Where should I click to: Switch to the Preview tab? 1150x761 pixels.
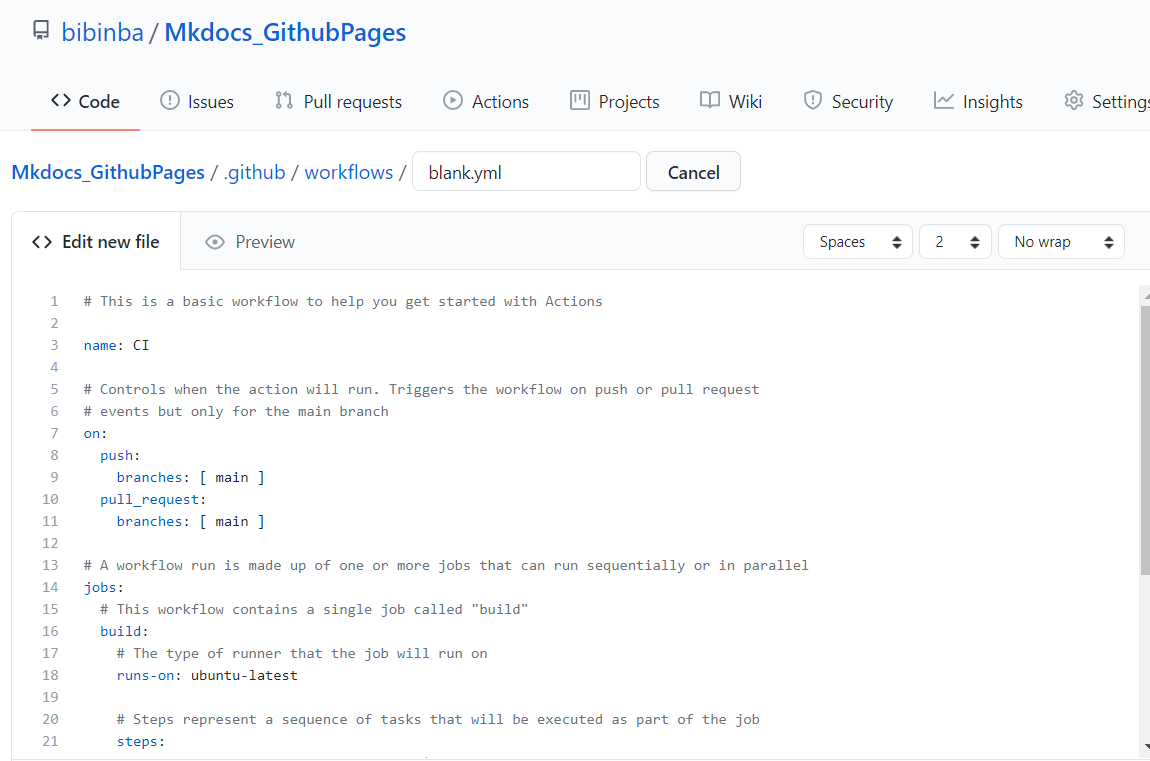click(250, 242)
